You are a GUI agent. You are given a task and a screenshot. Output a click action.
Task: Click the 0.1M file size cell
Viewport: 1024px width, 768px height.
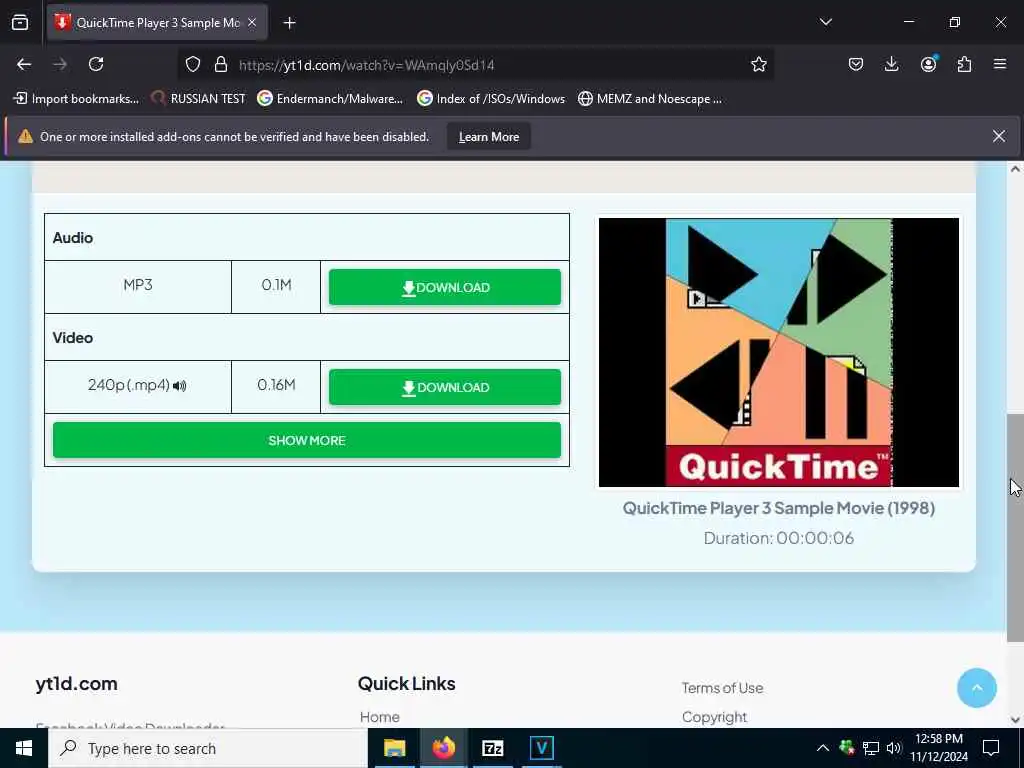pyautogui.click(x=276, y=285)
